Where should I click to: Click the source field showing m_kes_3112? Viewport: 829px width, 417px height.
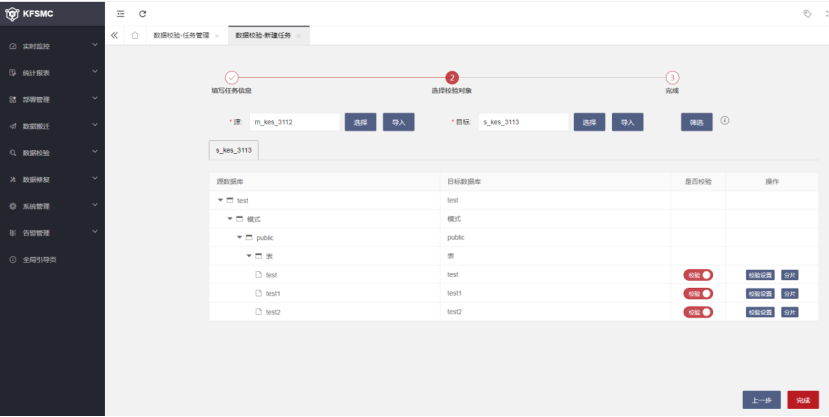pyautogui.click(x=294, y=122)
